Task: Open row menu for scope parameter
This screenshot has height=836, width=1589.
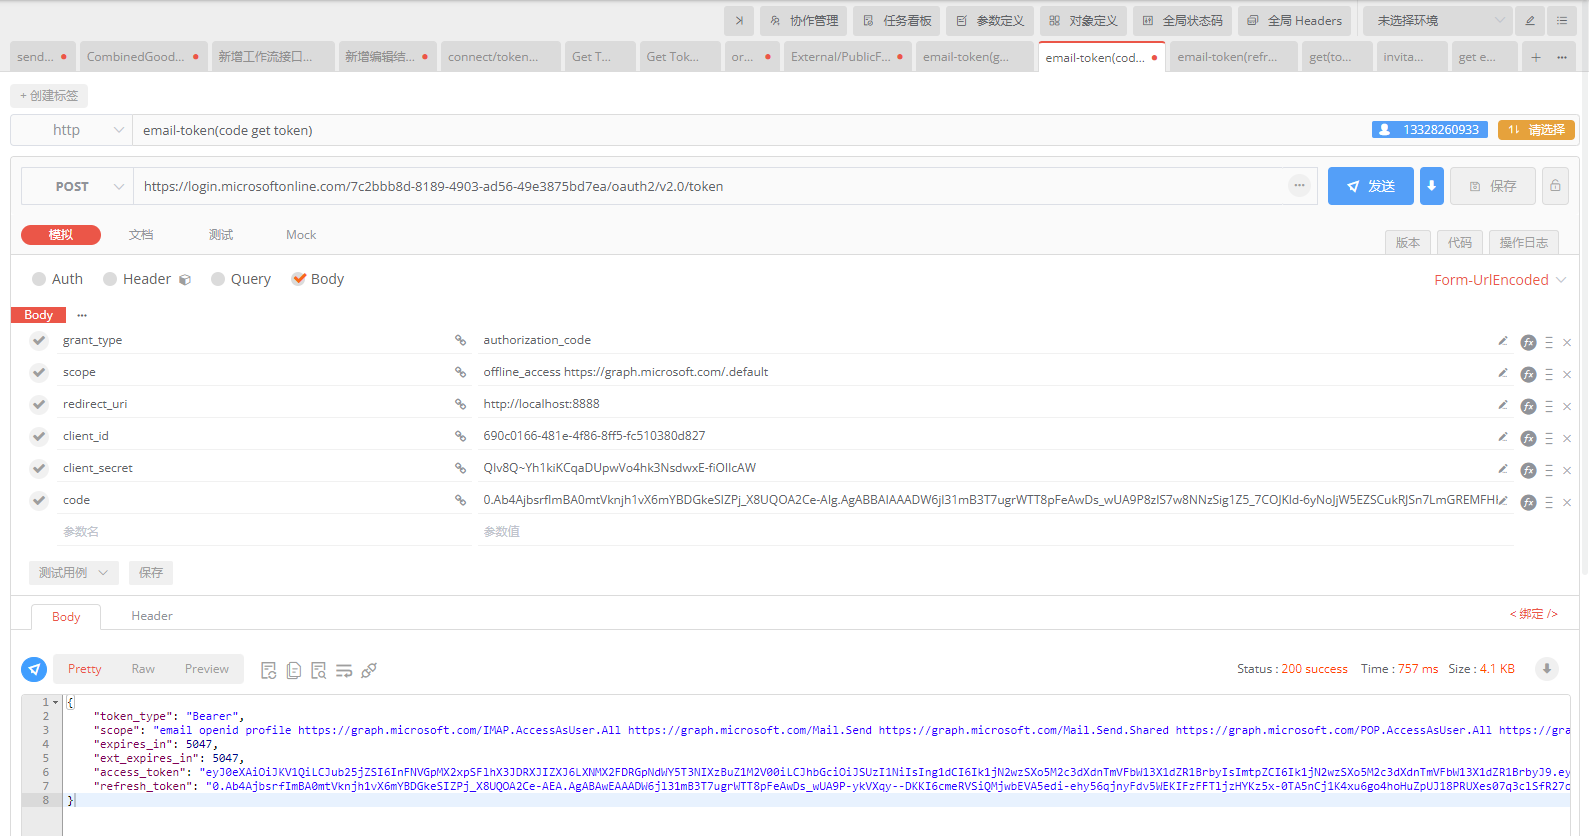Action: click(x=1549, y=374)
